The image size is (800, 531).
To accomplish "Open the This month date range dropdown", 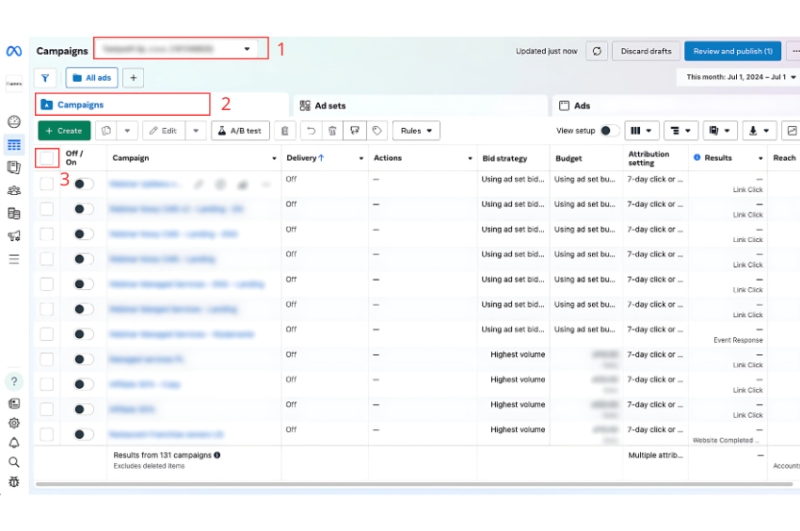I will point(739,77).
